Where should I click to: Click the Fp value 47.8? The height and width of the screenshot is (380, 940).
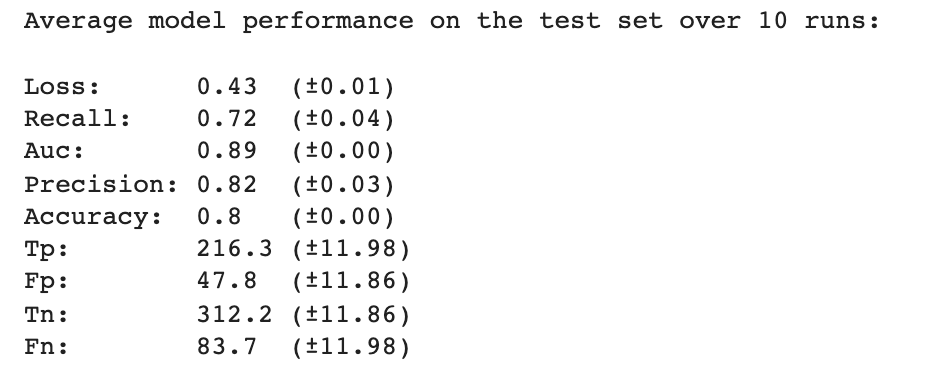[227, 282]
